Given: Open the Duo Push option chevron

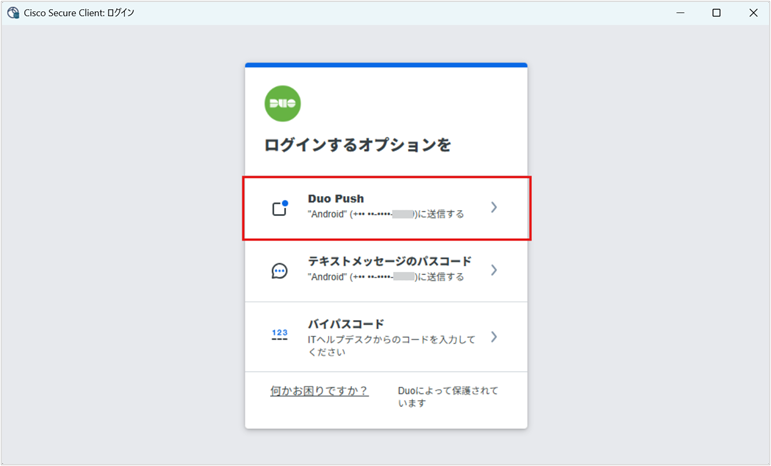Looking at the screenshot, I should point(494,207).
